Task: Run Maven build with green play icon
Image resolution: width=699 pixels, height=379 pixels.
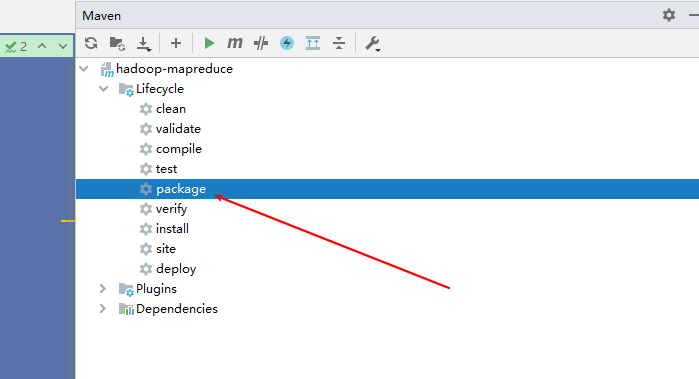Action: (209, 43)
